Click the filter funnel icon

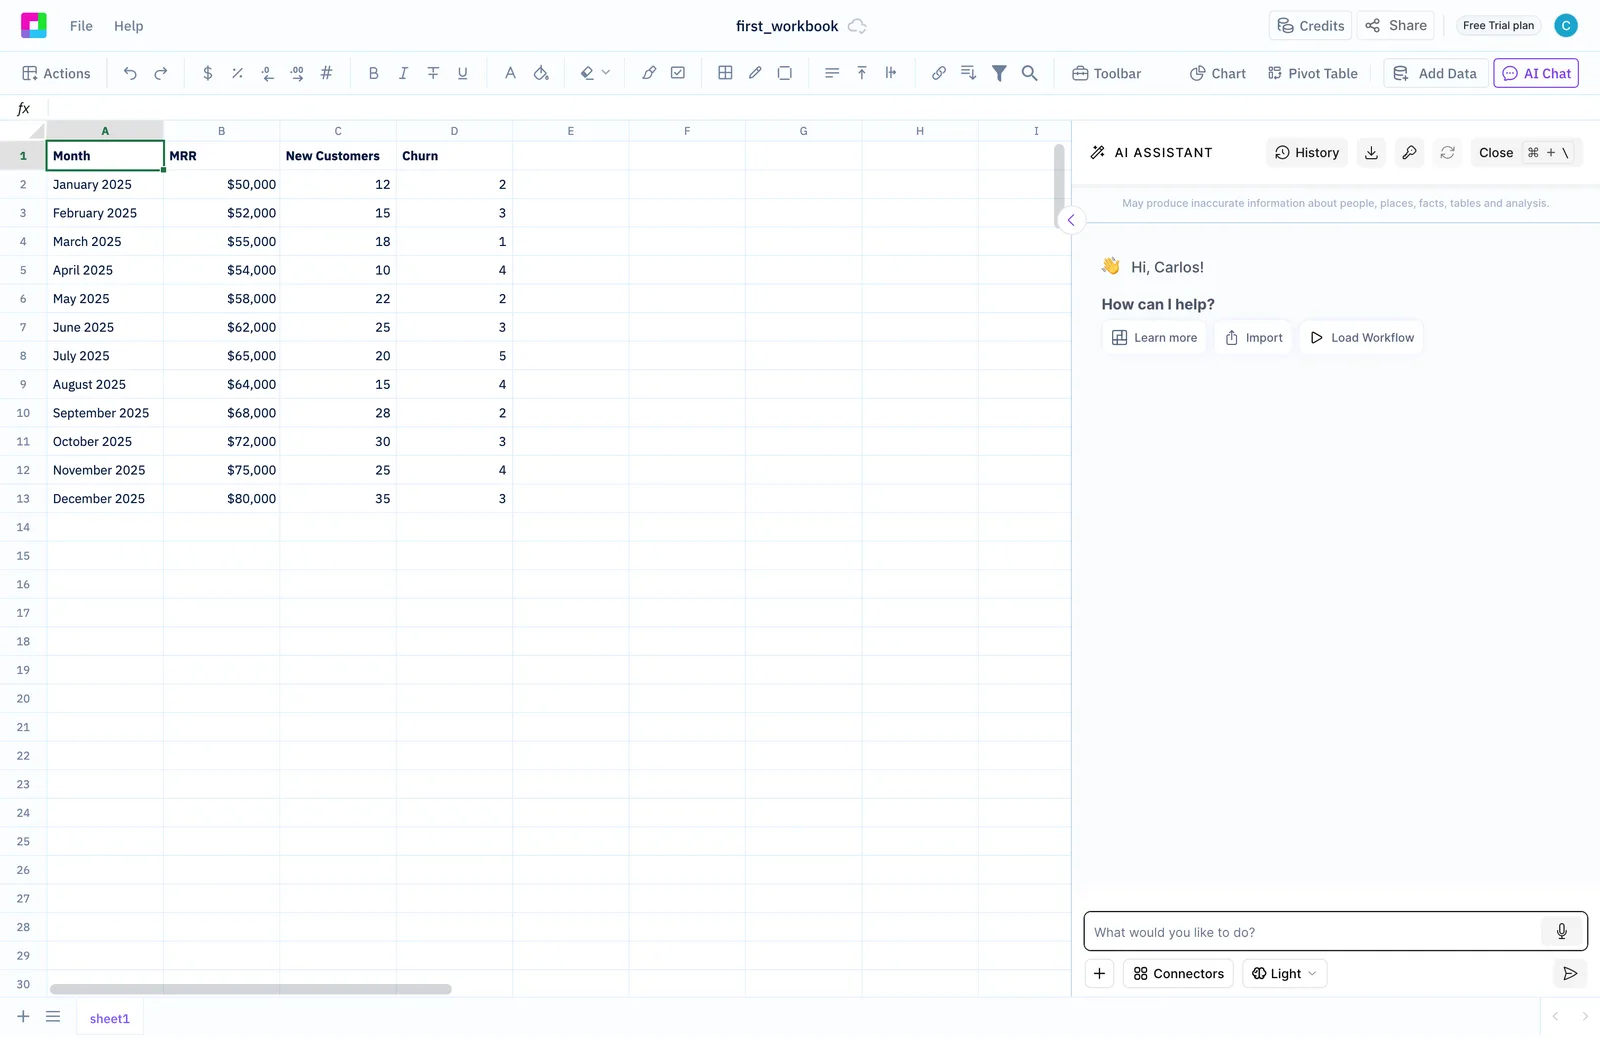pos(999,73)
